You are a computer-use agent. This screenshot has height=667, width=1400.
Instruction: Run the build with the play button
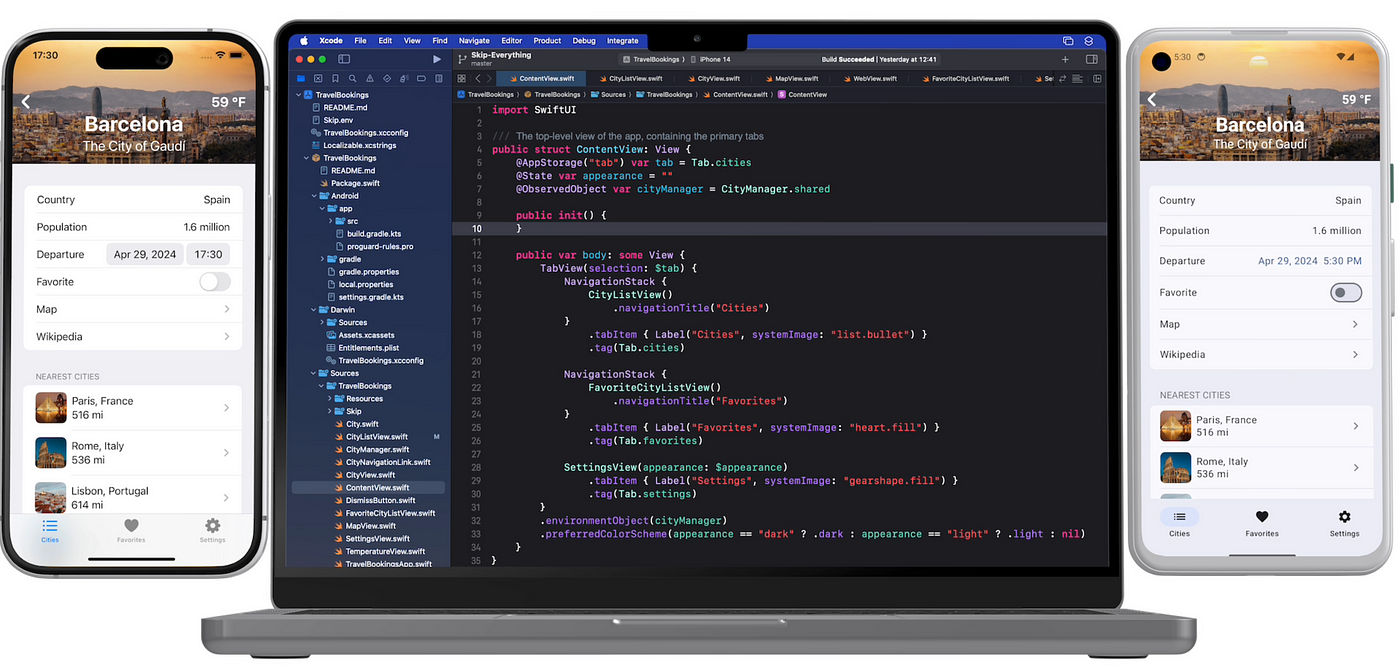click(x=436, y=60)
